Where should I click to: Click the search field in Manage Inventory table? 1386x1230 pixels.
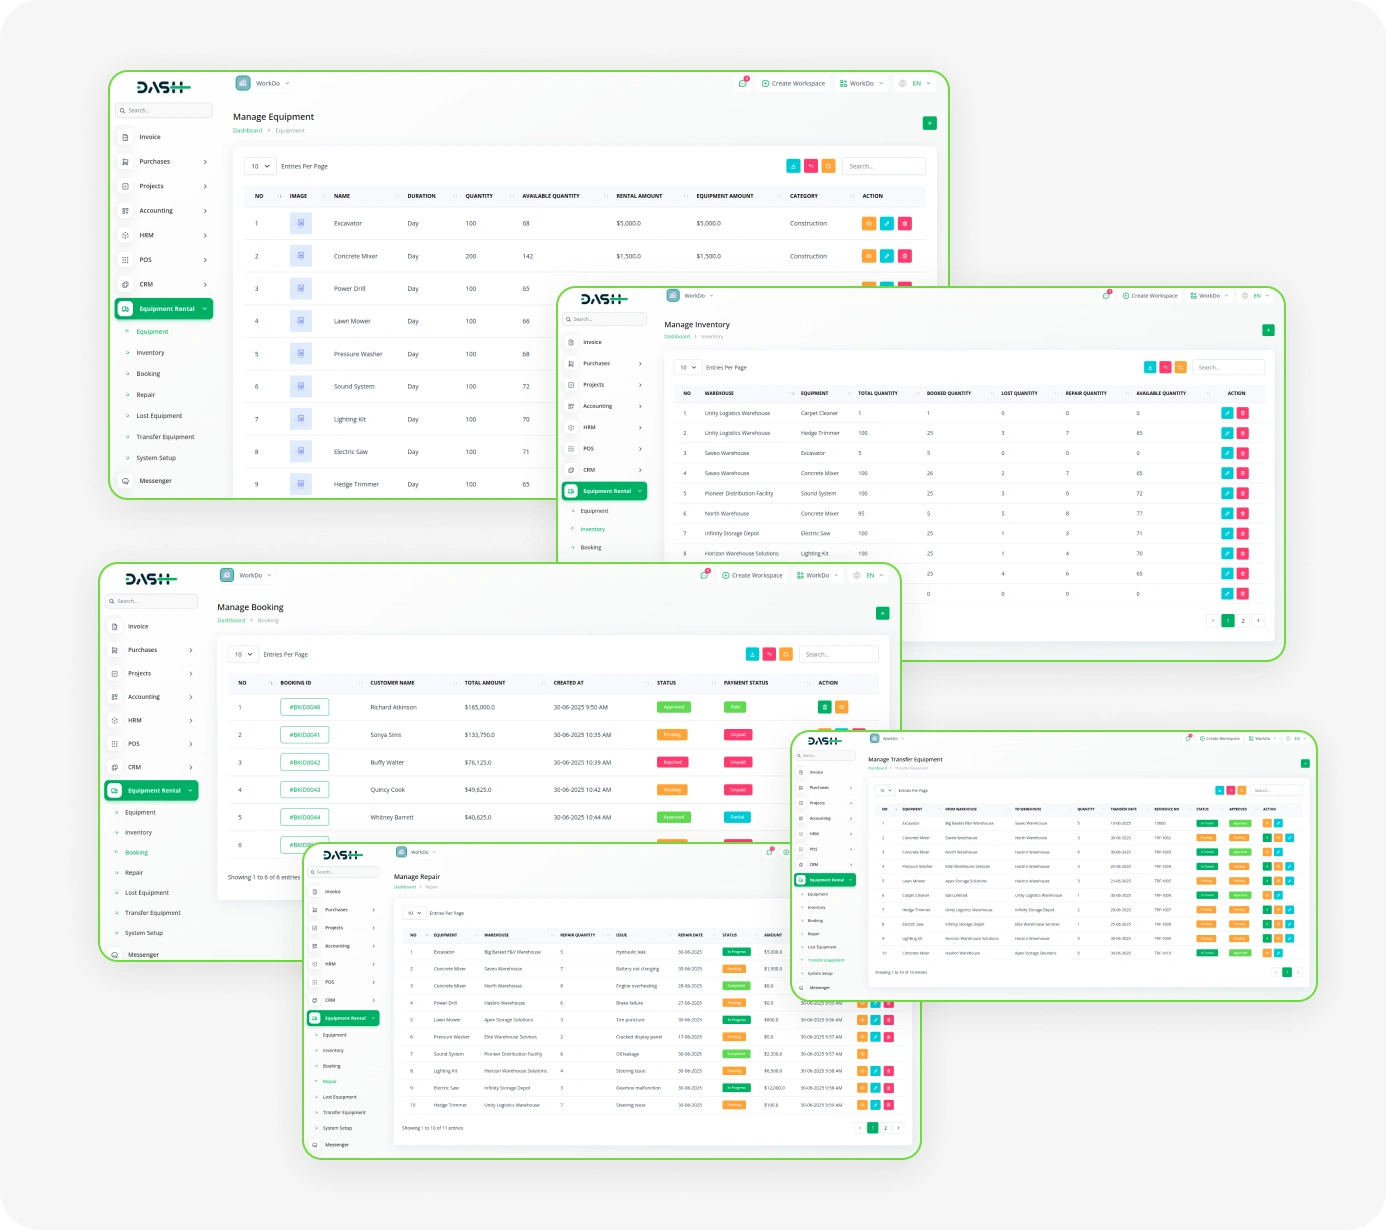point(1228,367)
